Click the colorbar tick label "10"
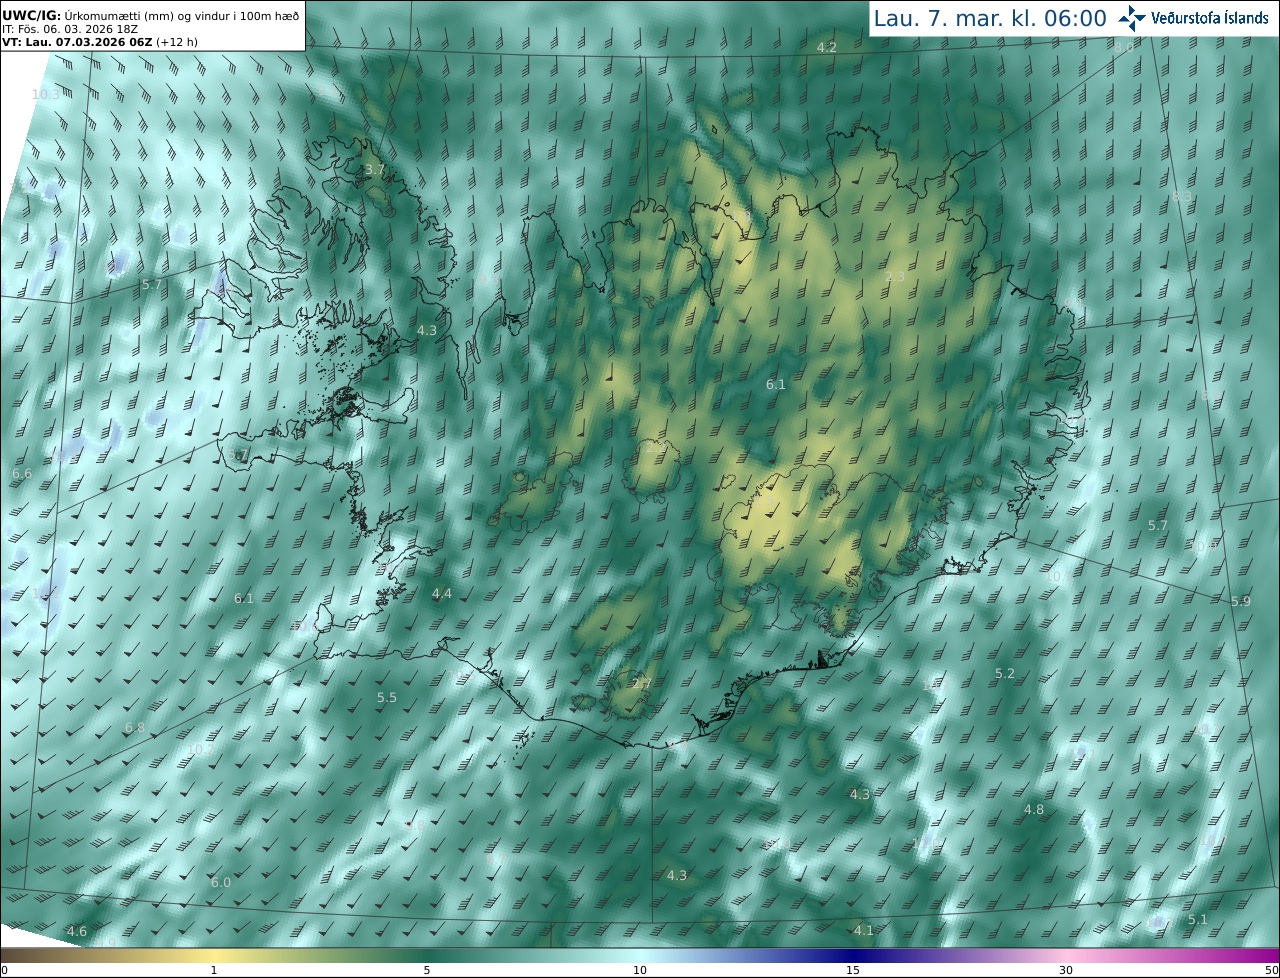The width and height of the screenshot is (1280, 978). coord(640,970)
